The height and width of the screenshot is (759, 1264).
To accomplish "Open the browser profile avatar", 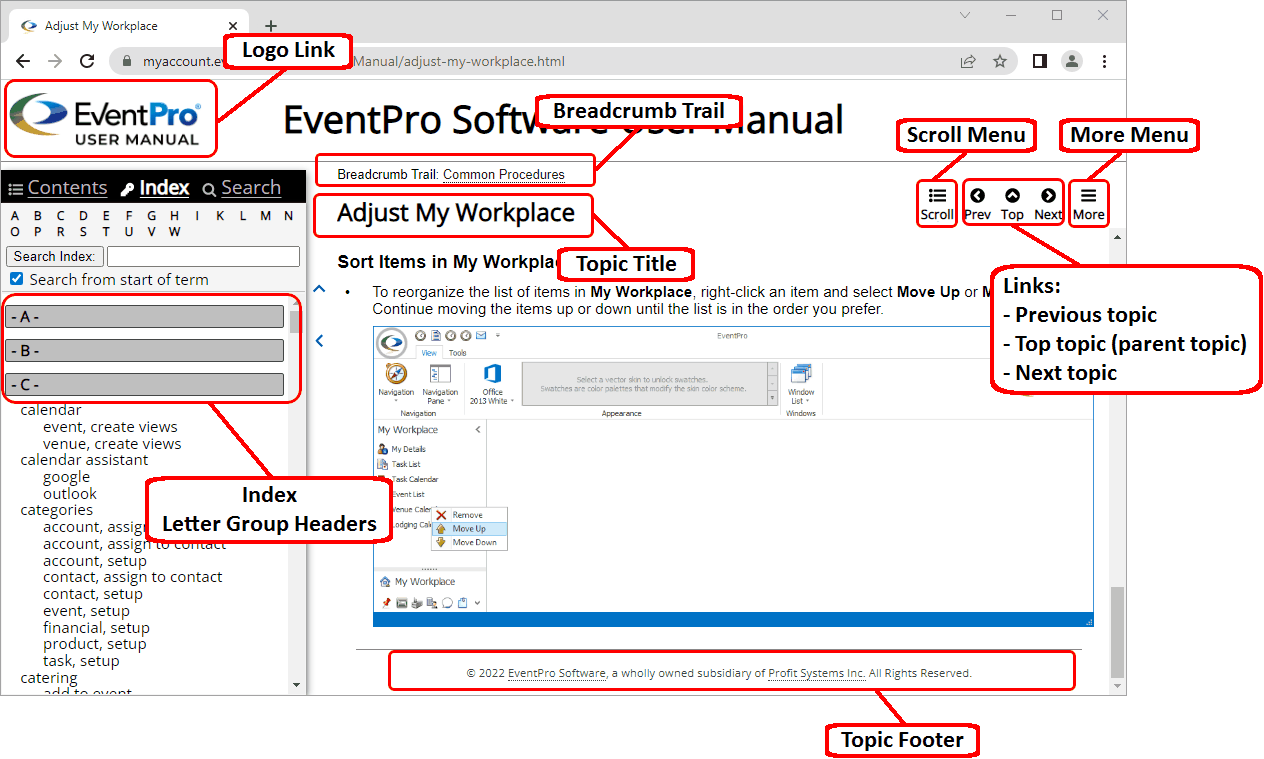I will click(x=1072, y=61).
